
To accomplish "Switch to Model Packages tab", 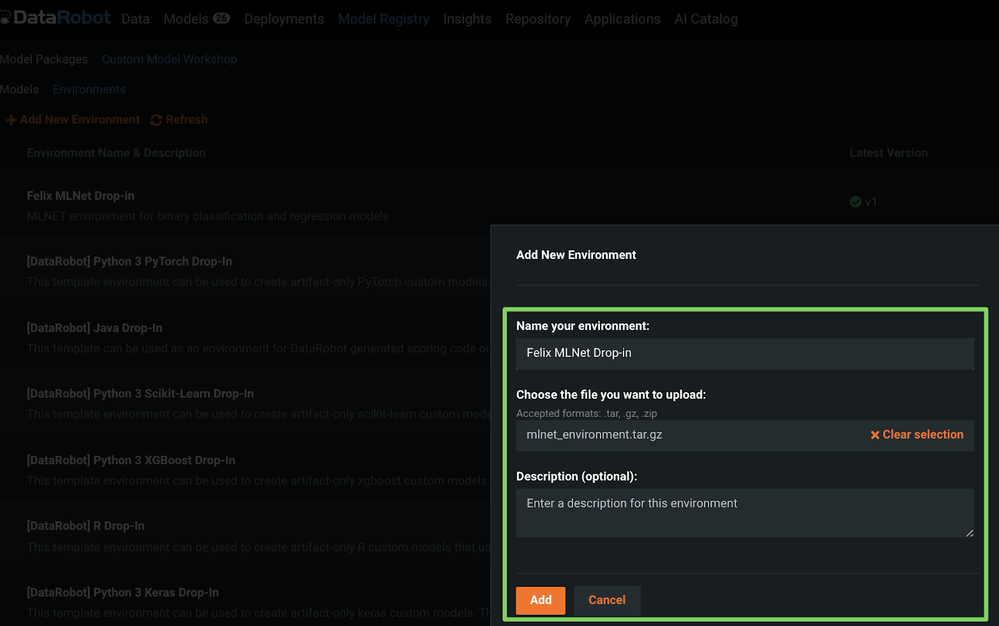I will 44,59.
